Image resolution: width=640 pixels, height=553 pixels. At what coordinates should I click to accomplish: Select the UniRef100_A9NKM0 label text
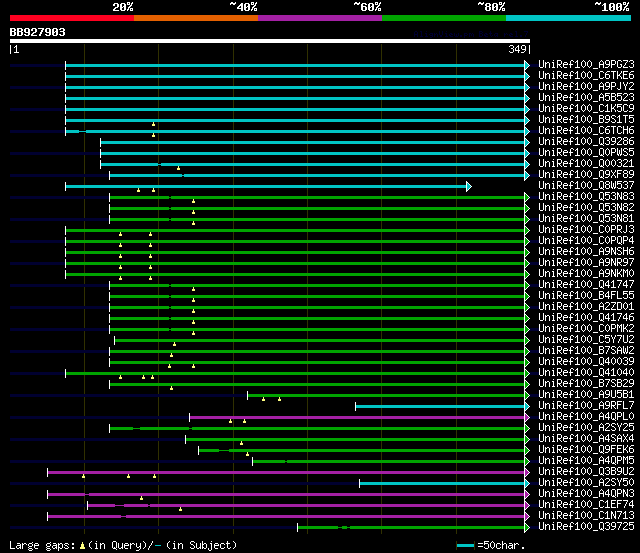[x=586, y=274]
